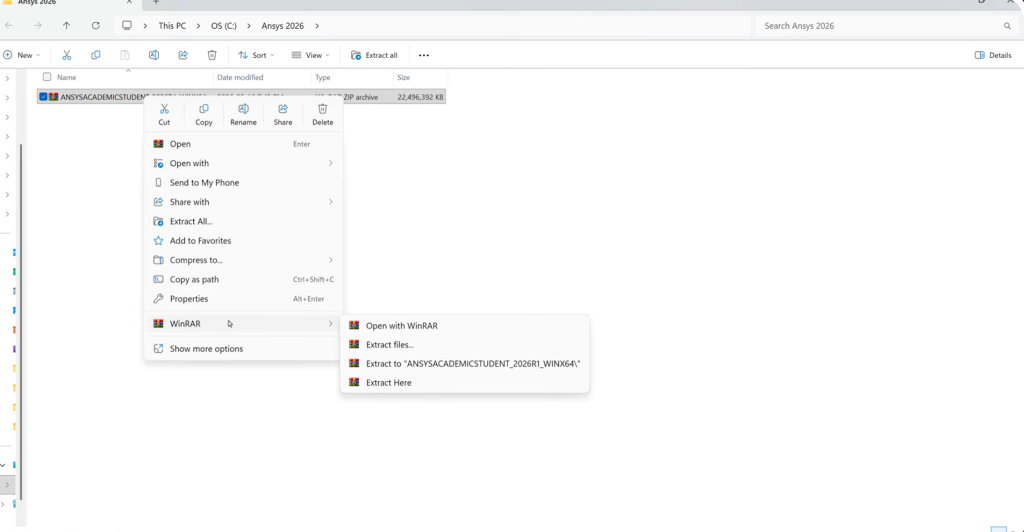Viewport: 1024px width, 532px height.
Task: Click the navigation pane vertical scrollbar
Action: 21,300
